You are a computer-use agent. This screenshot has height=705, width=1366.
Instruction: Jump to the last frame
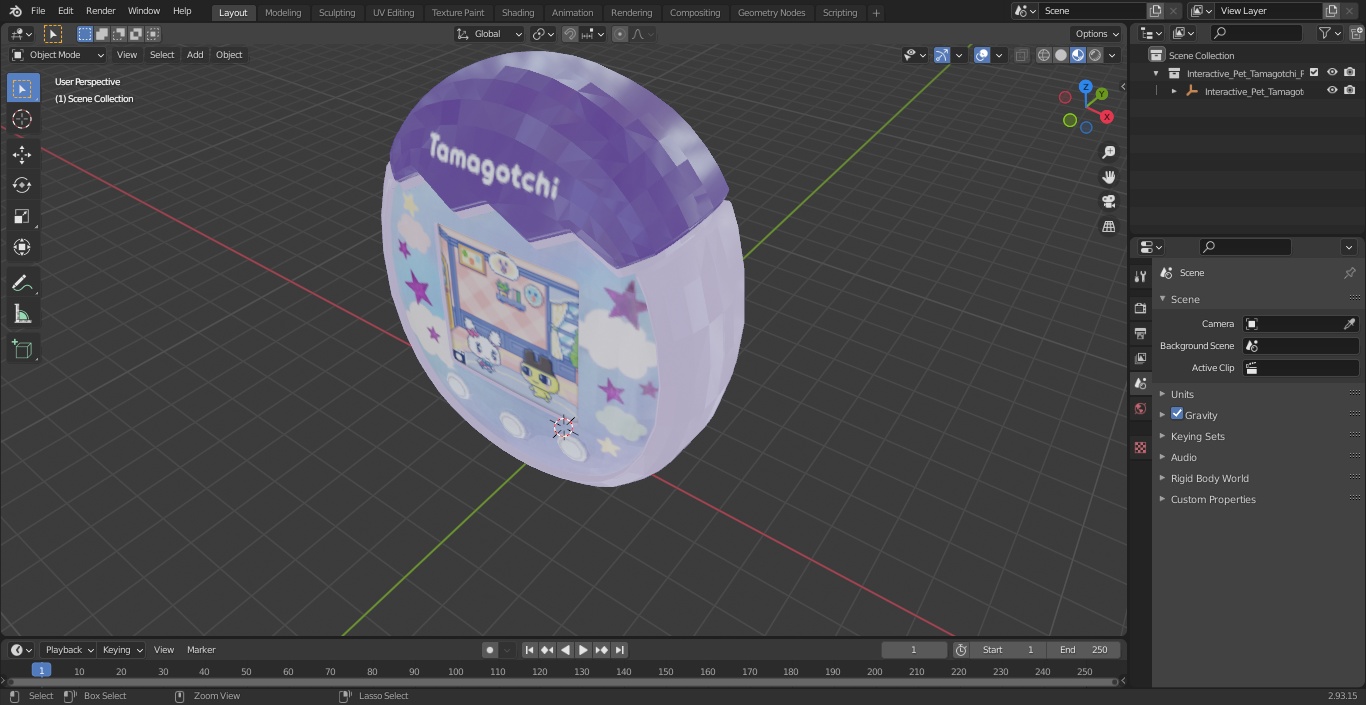[620, 650]
